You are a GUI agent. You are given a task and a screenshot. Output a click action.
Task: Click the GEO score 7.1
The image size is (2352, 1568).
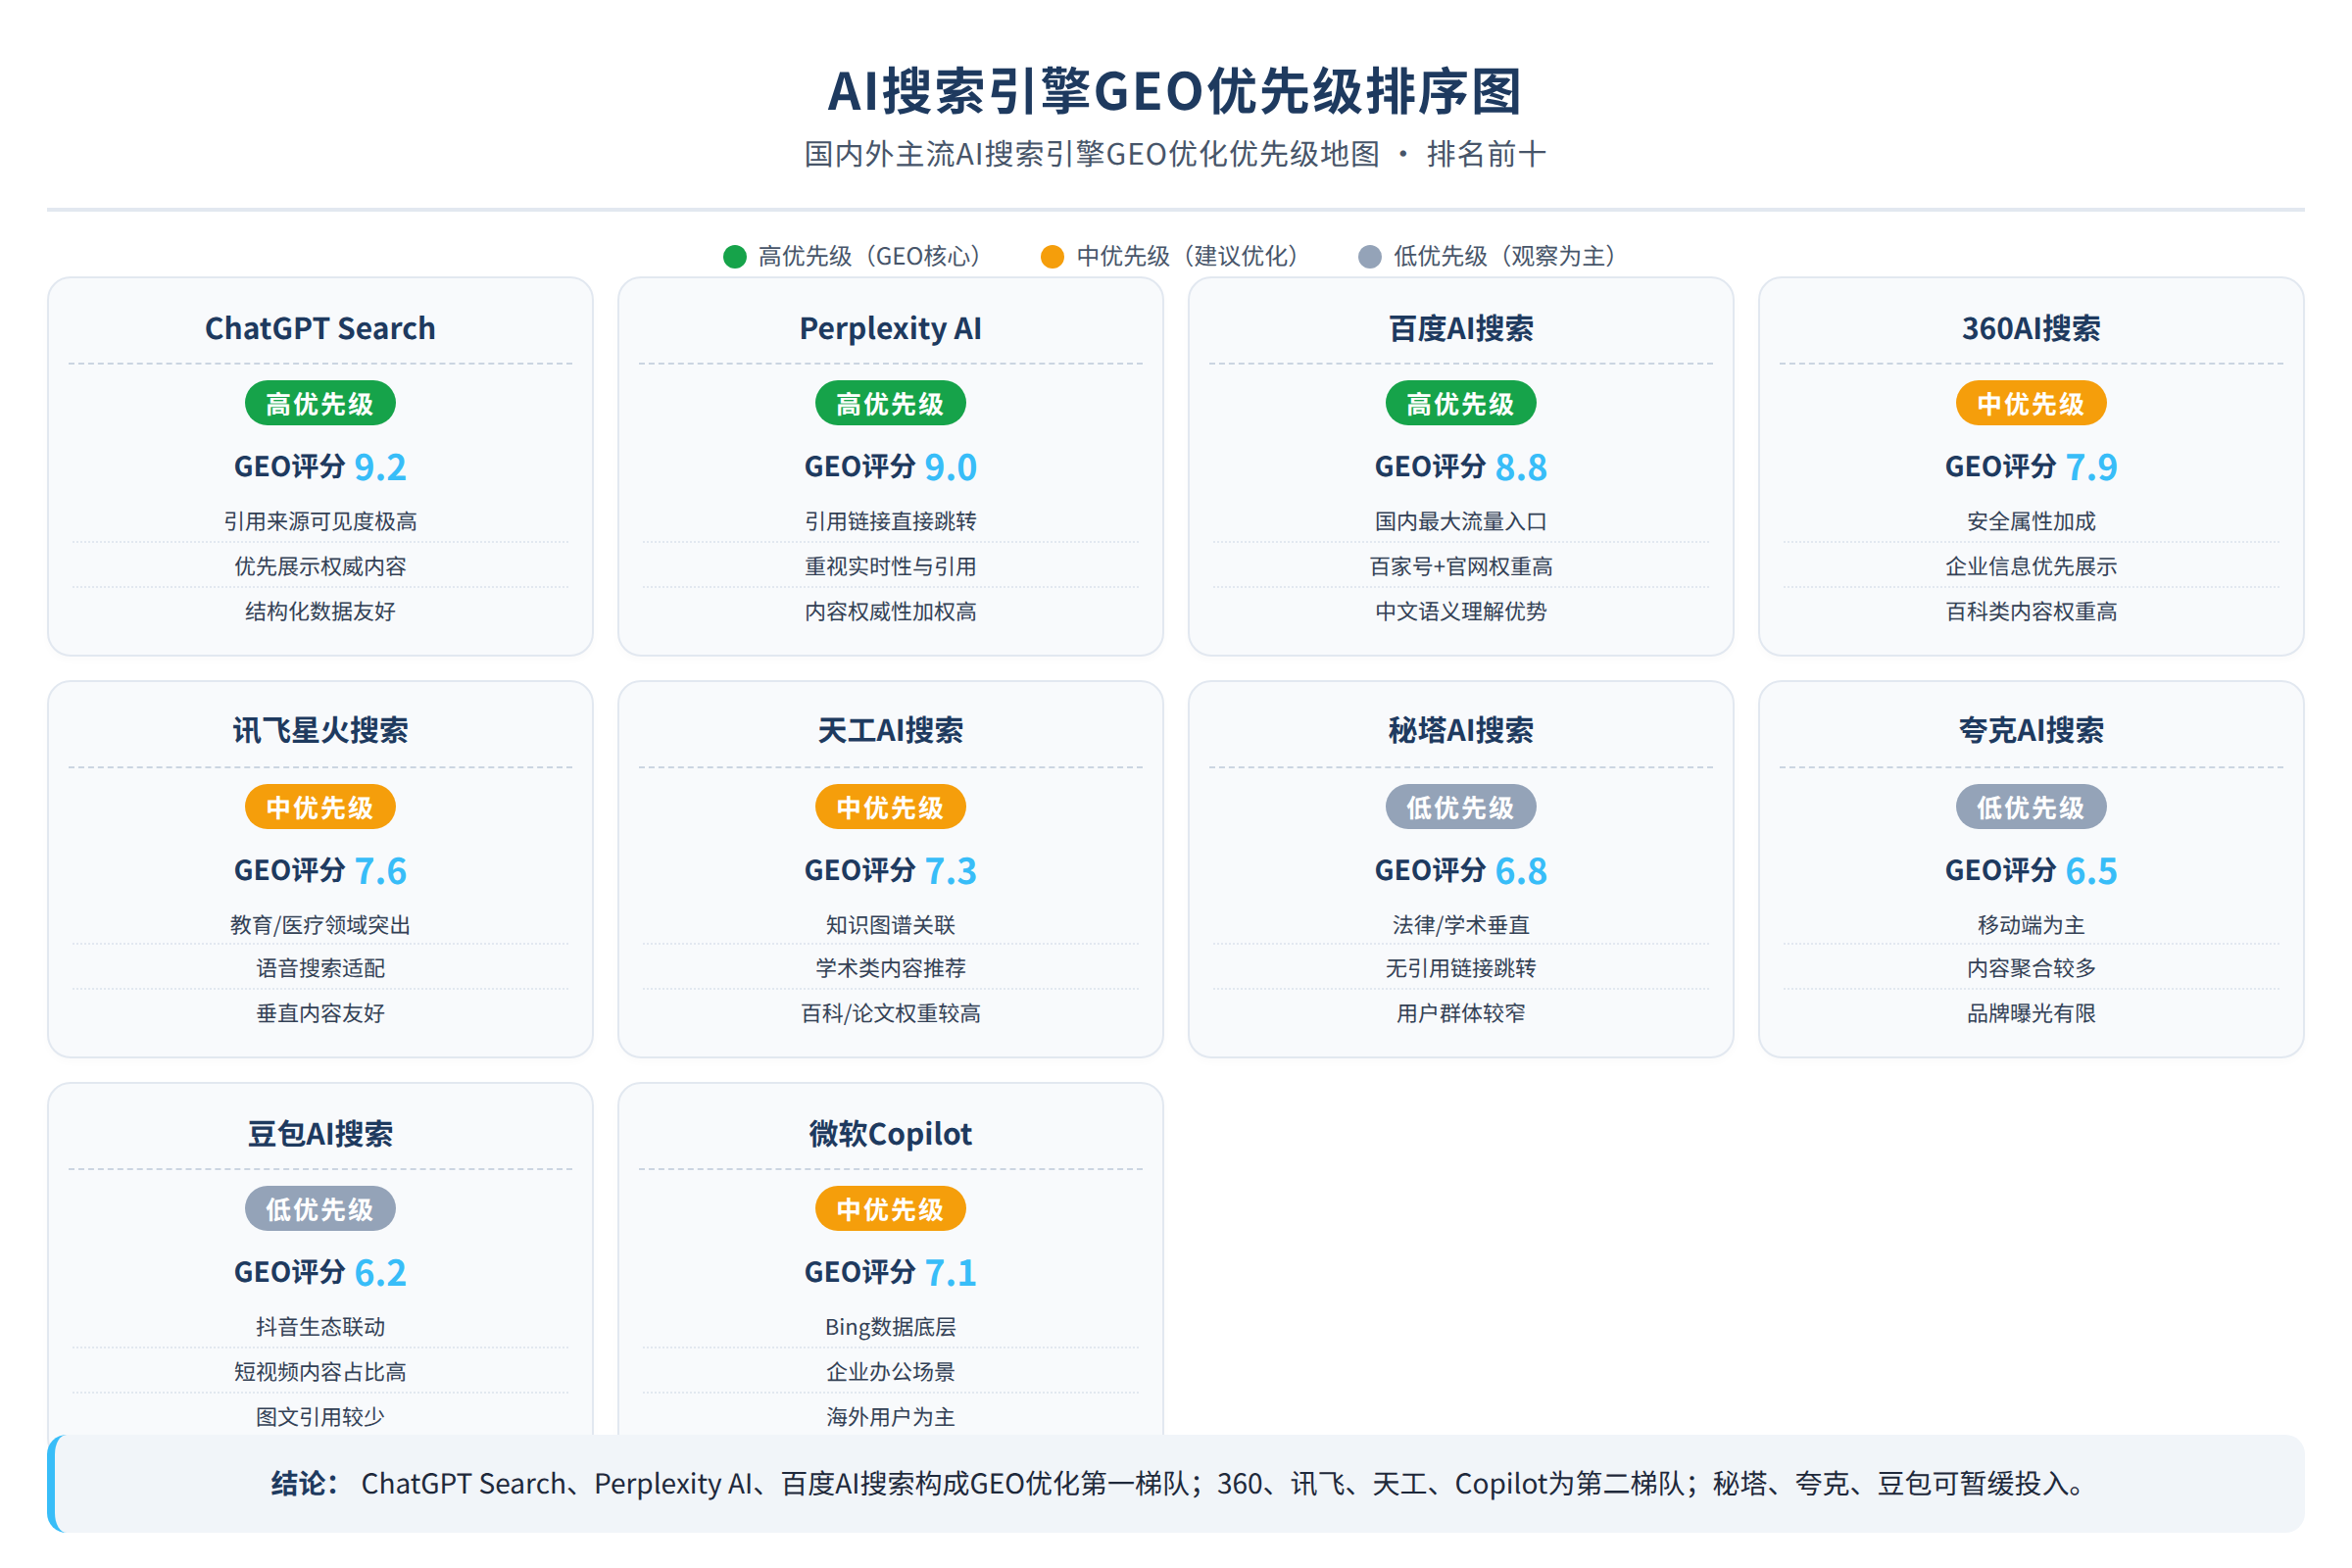[951, 1273]
